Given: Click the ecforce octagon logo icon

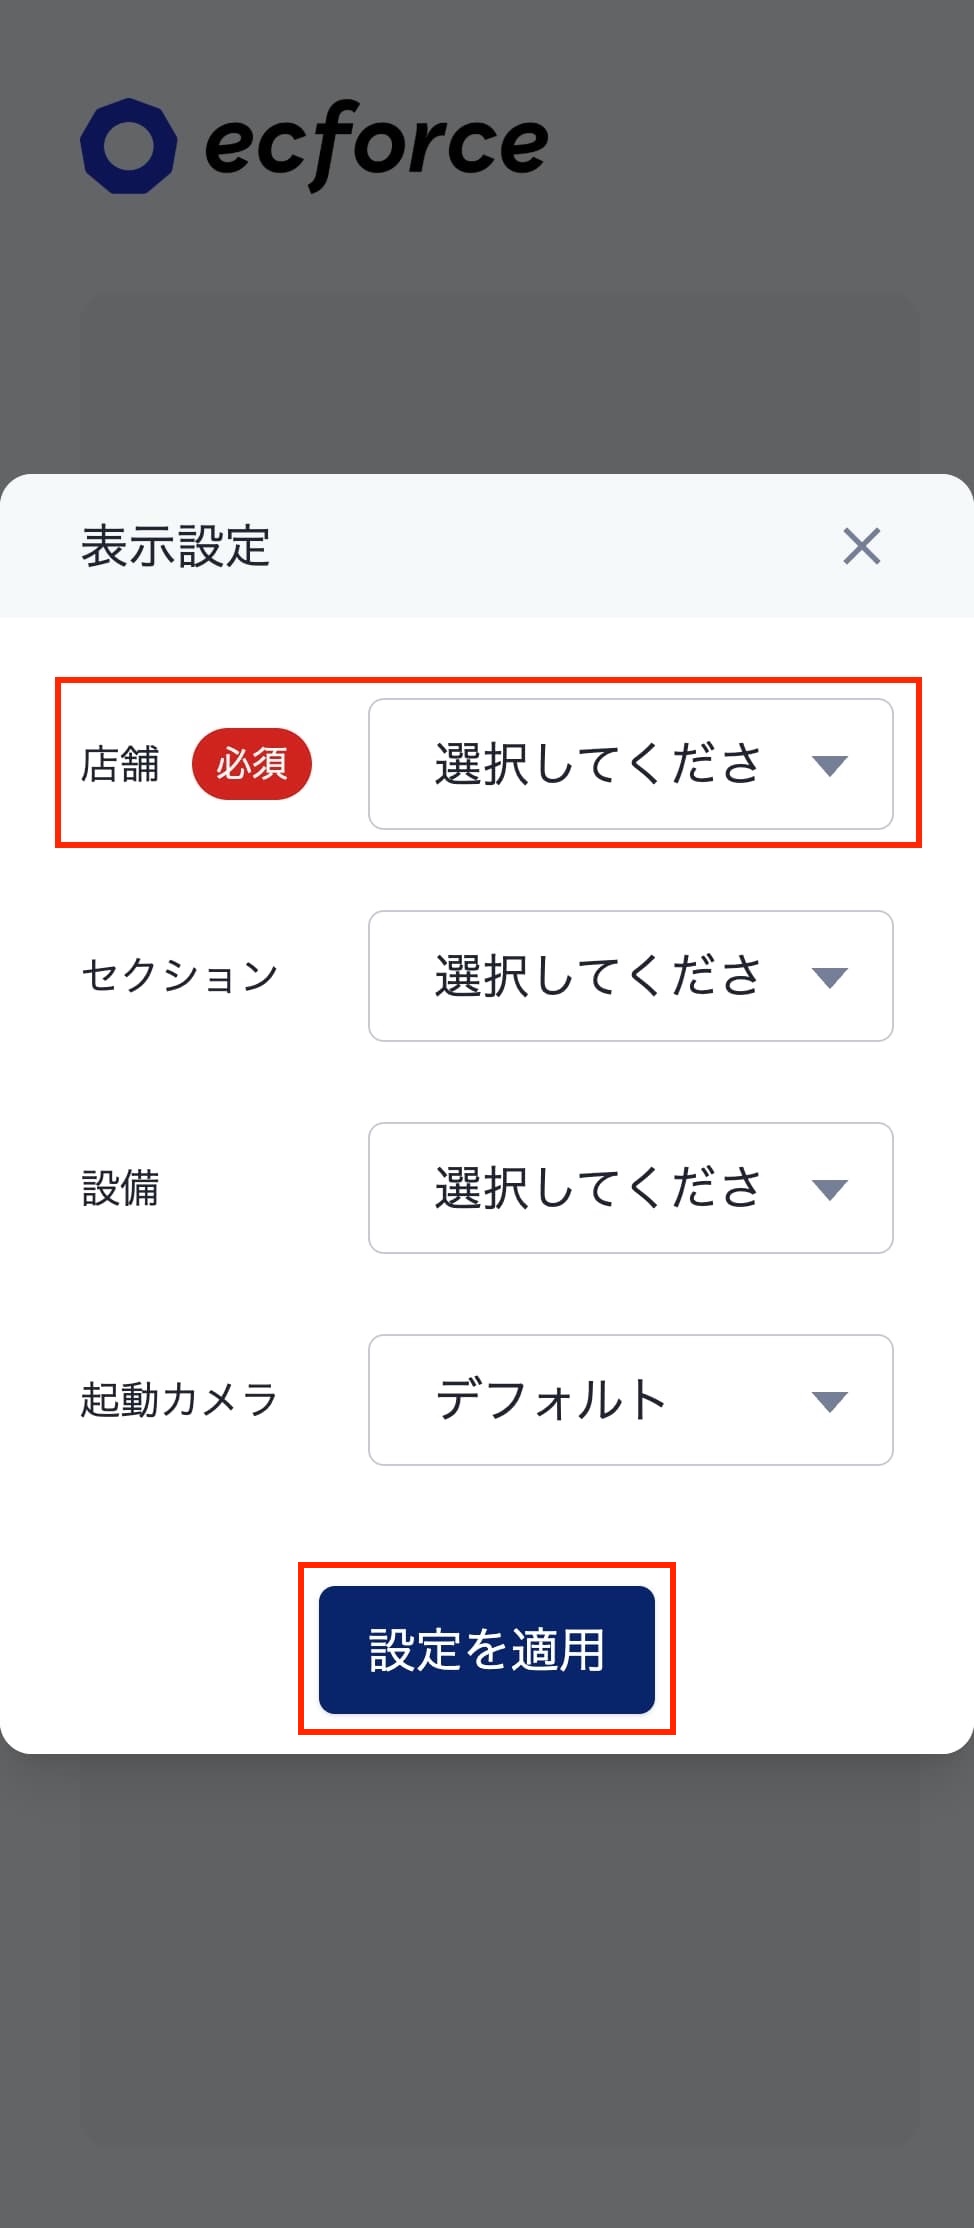Looking at the screenshot, I should tap(129, 146).
